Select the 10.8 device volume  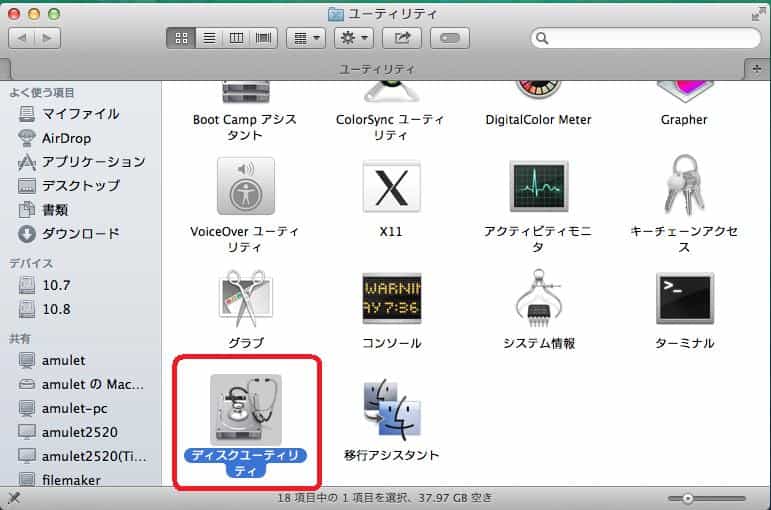coord(45,309)
